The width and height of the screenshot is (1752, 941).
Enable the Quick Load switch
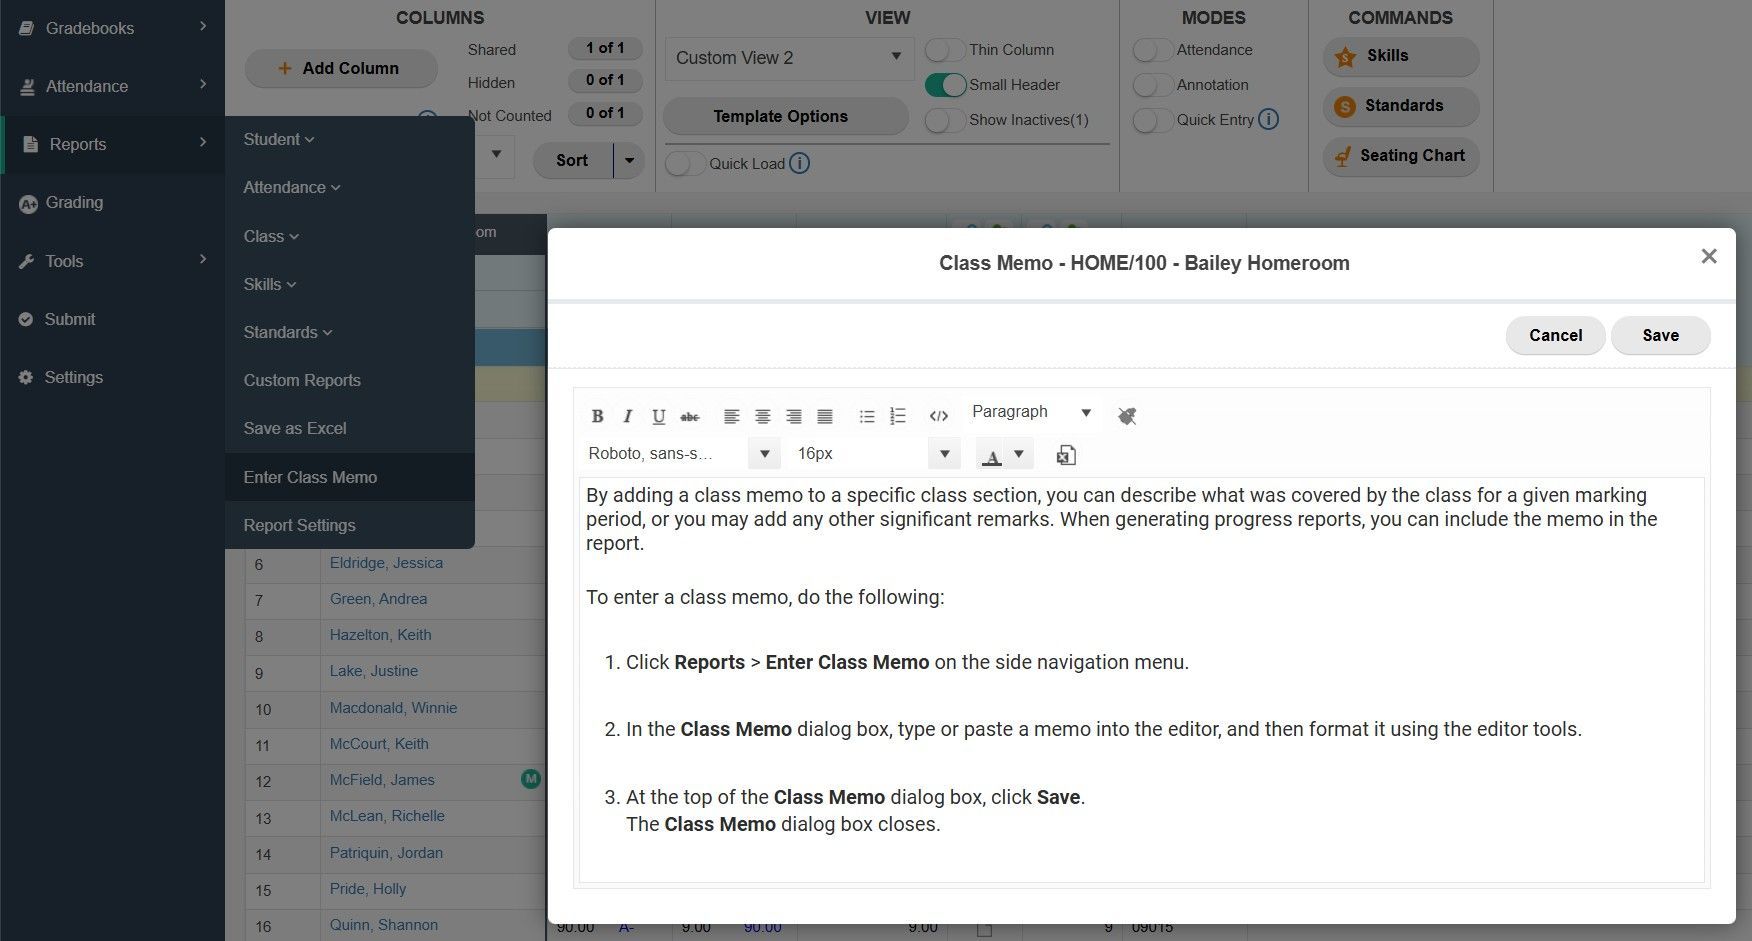click(x=685, y=163)
